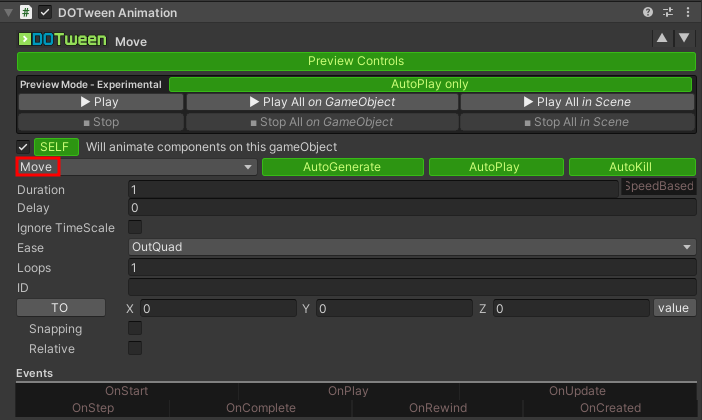
Task: Move component up with the up arrow
Action: pos(661,39)
